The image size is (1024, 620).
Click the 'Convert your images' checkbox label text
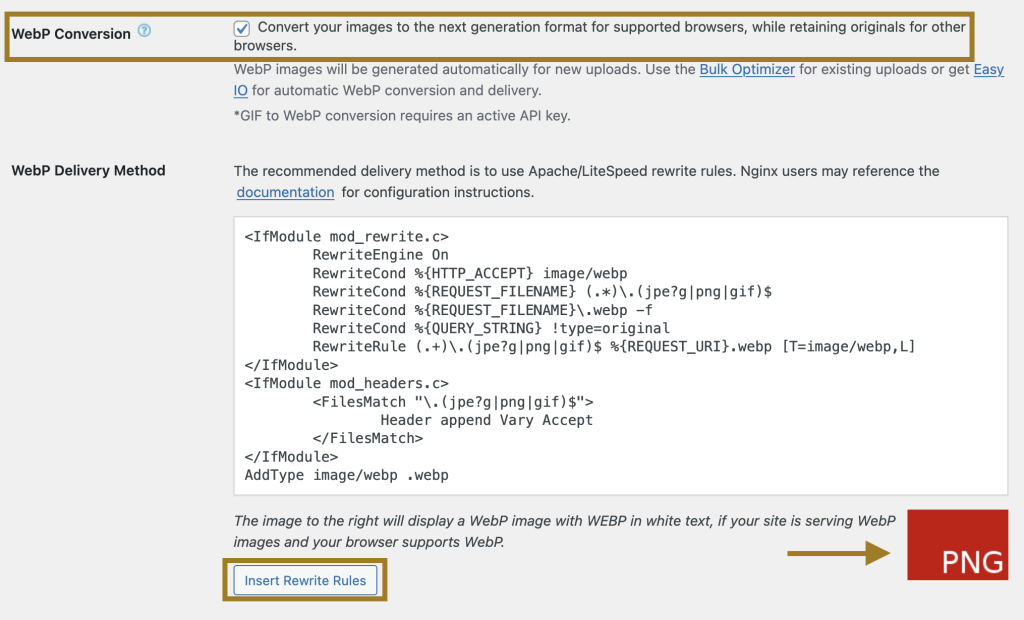pos(610,28)
